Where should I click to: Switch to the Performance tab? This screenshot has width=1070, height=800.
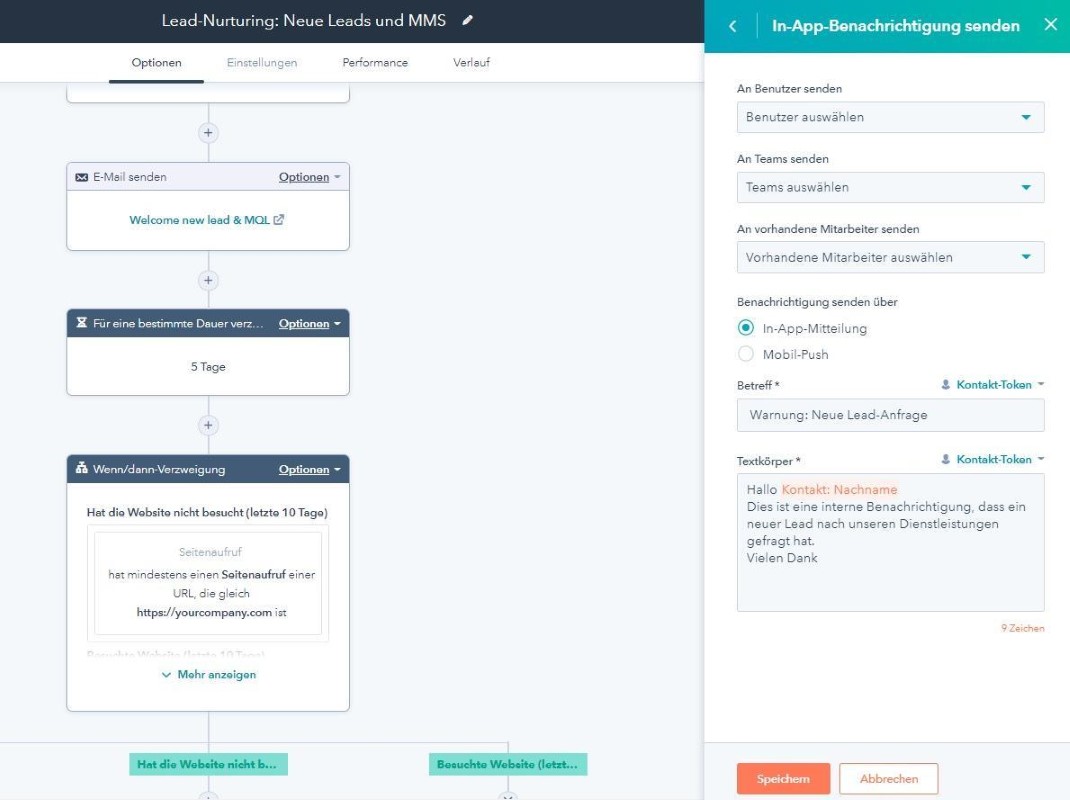click(375, 63)
